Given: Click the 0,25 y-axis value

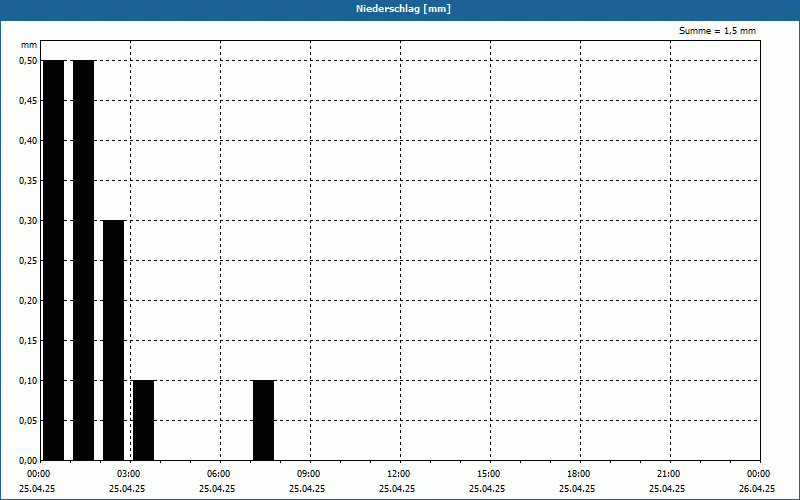Looking at the screenshot, I should coord(28,261).
